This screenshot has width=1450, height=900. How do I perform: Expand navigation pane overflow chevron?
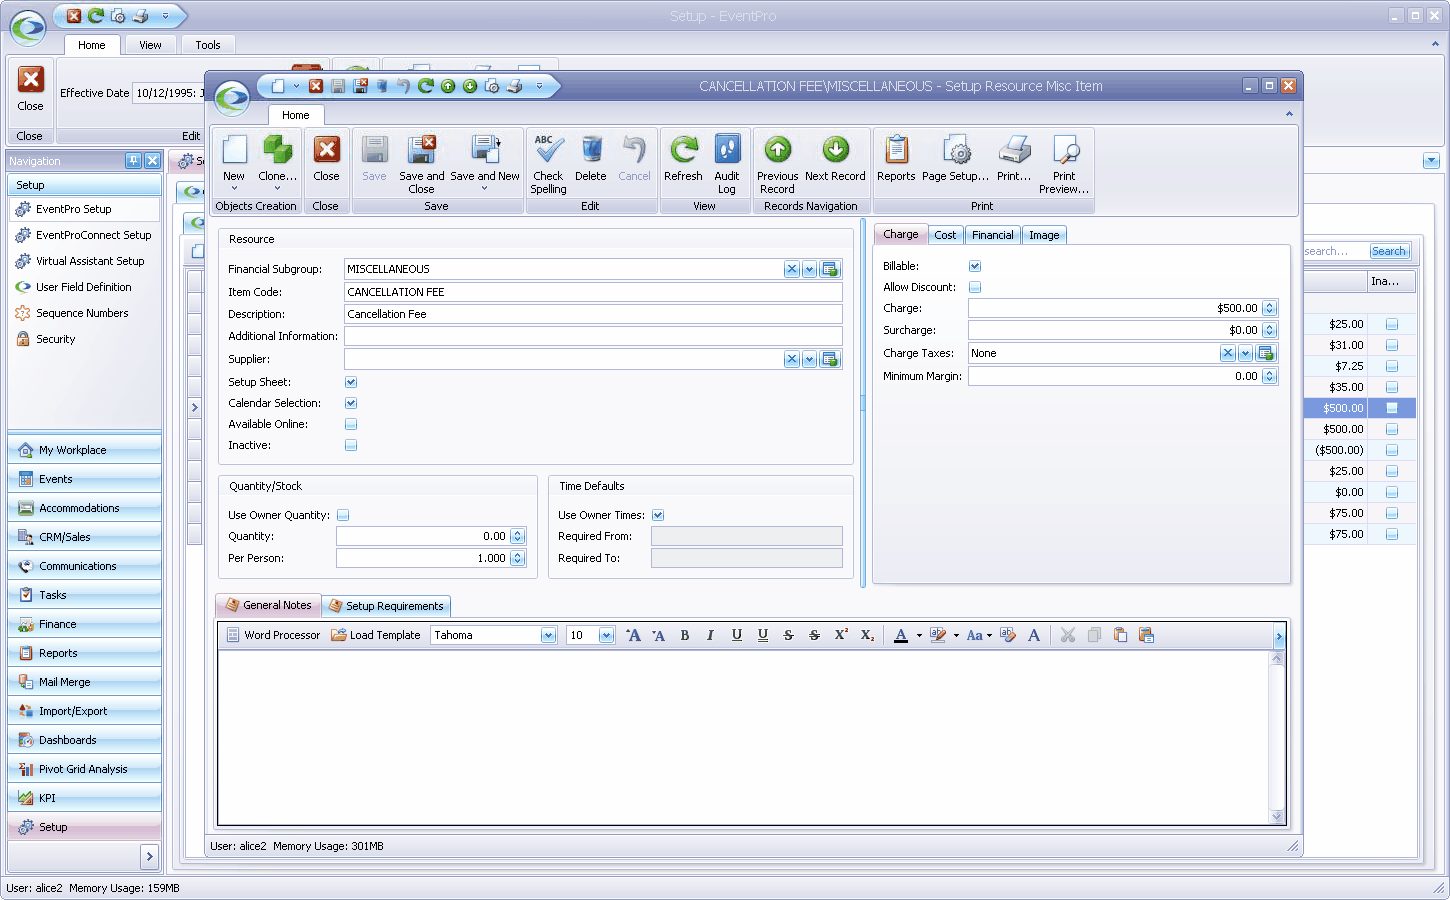coord(149,856)
